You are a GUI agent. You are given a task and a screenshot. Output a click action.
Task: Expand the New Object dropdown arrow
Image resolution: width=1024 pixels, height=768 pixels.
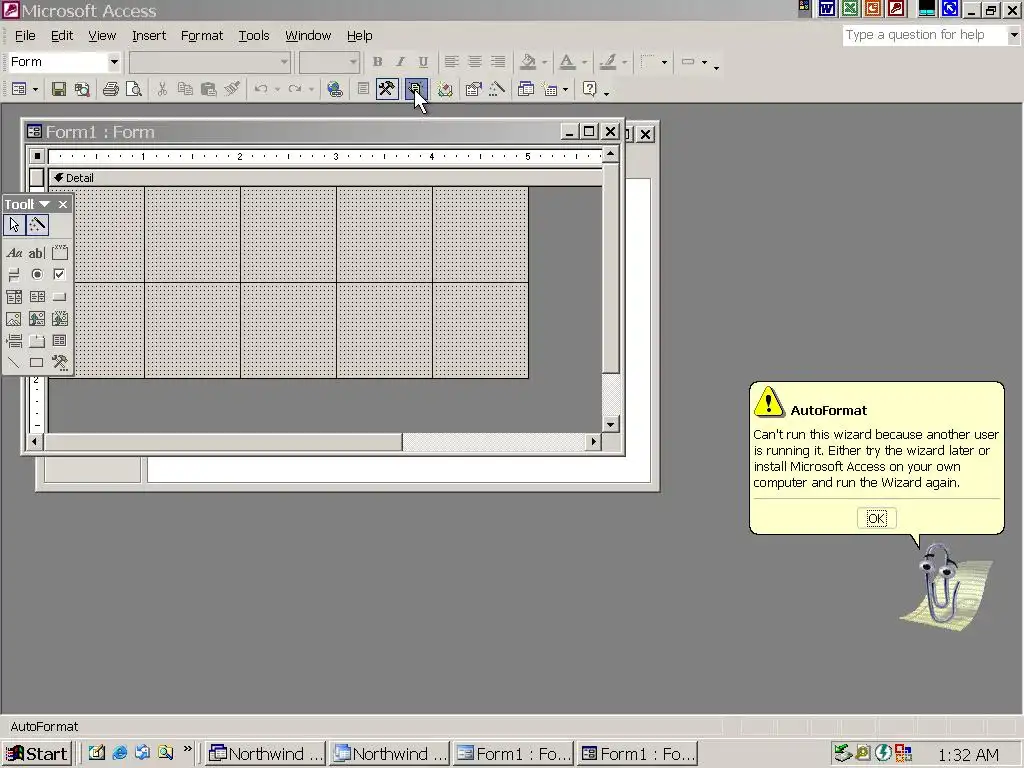565,89
